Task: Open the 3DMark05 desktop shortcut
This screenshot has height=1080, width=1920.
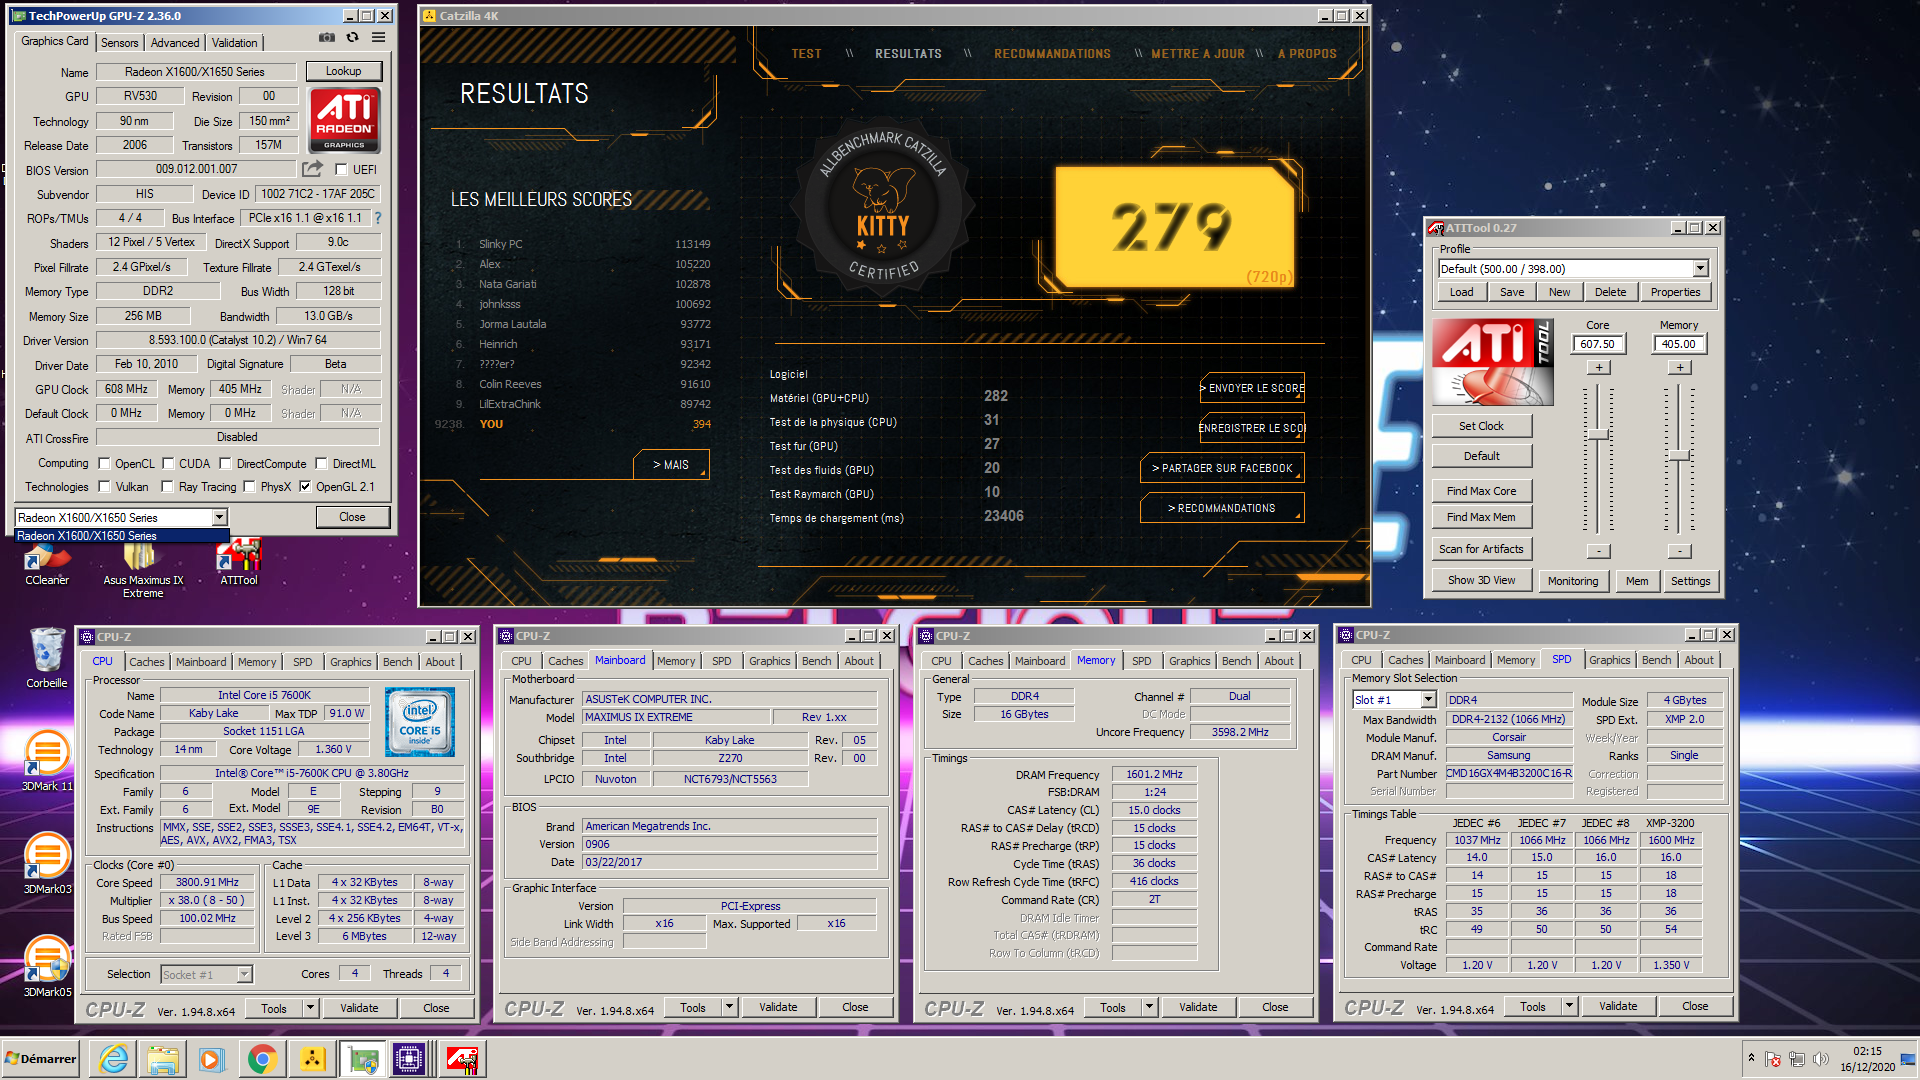Action: 47,967
